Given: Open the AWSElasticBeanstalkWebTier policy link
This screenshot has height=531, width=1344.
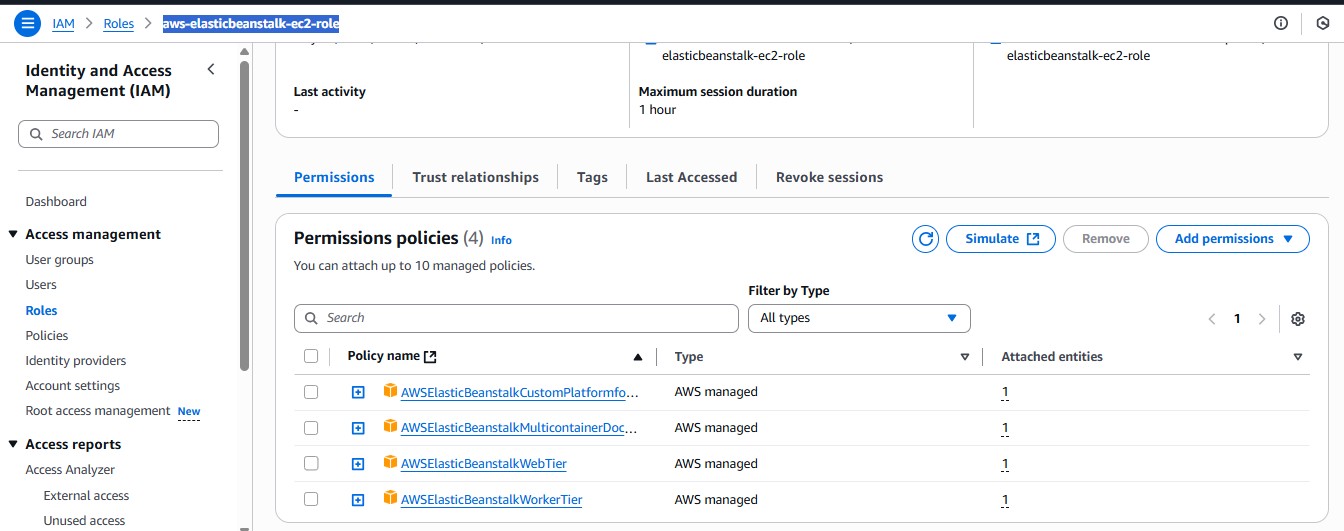Looking at the screenshot, I should [x=483, y=464].
